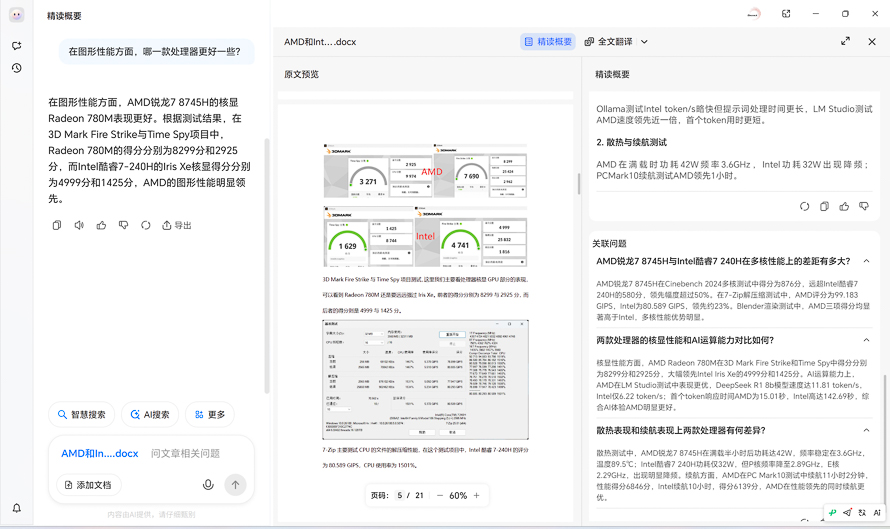Click question heading 散热表现和续航表现上两款处理器有何差异

point(681,430)
